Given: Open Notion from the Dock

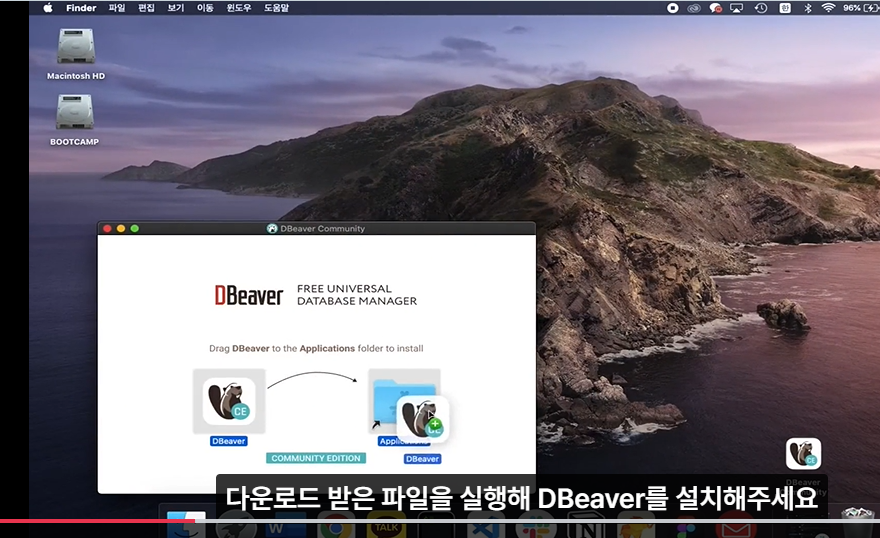Looking at the screenshot, I should click(585, 526).
